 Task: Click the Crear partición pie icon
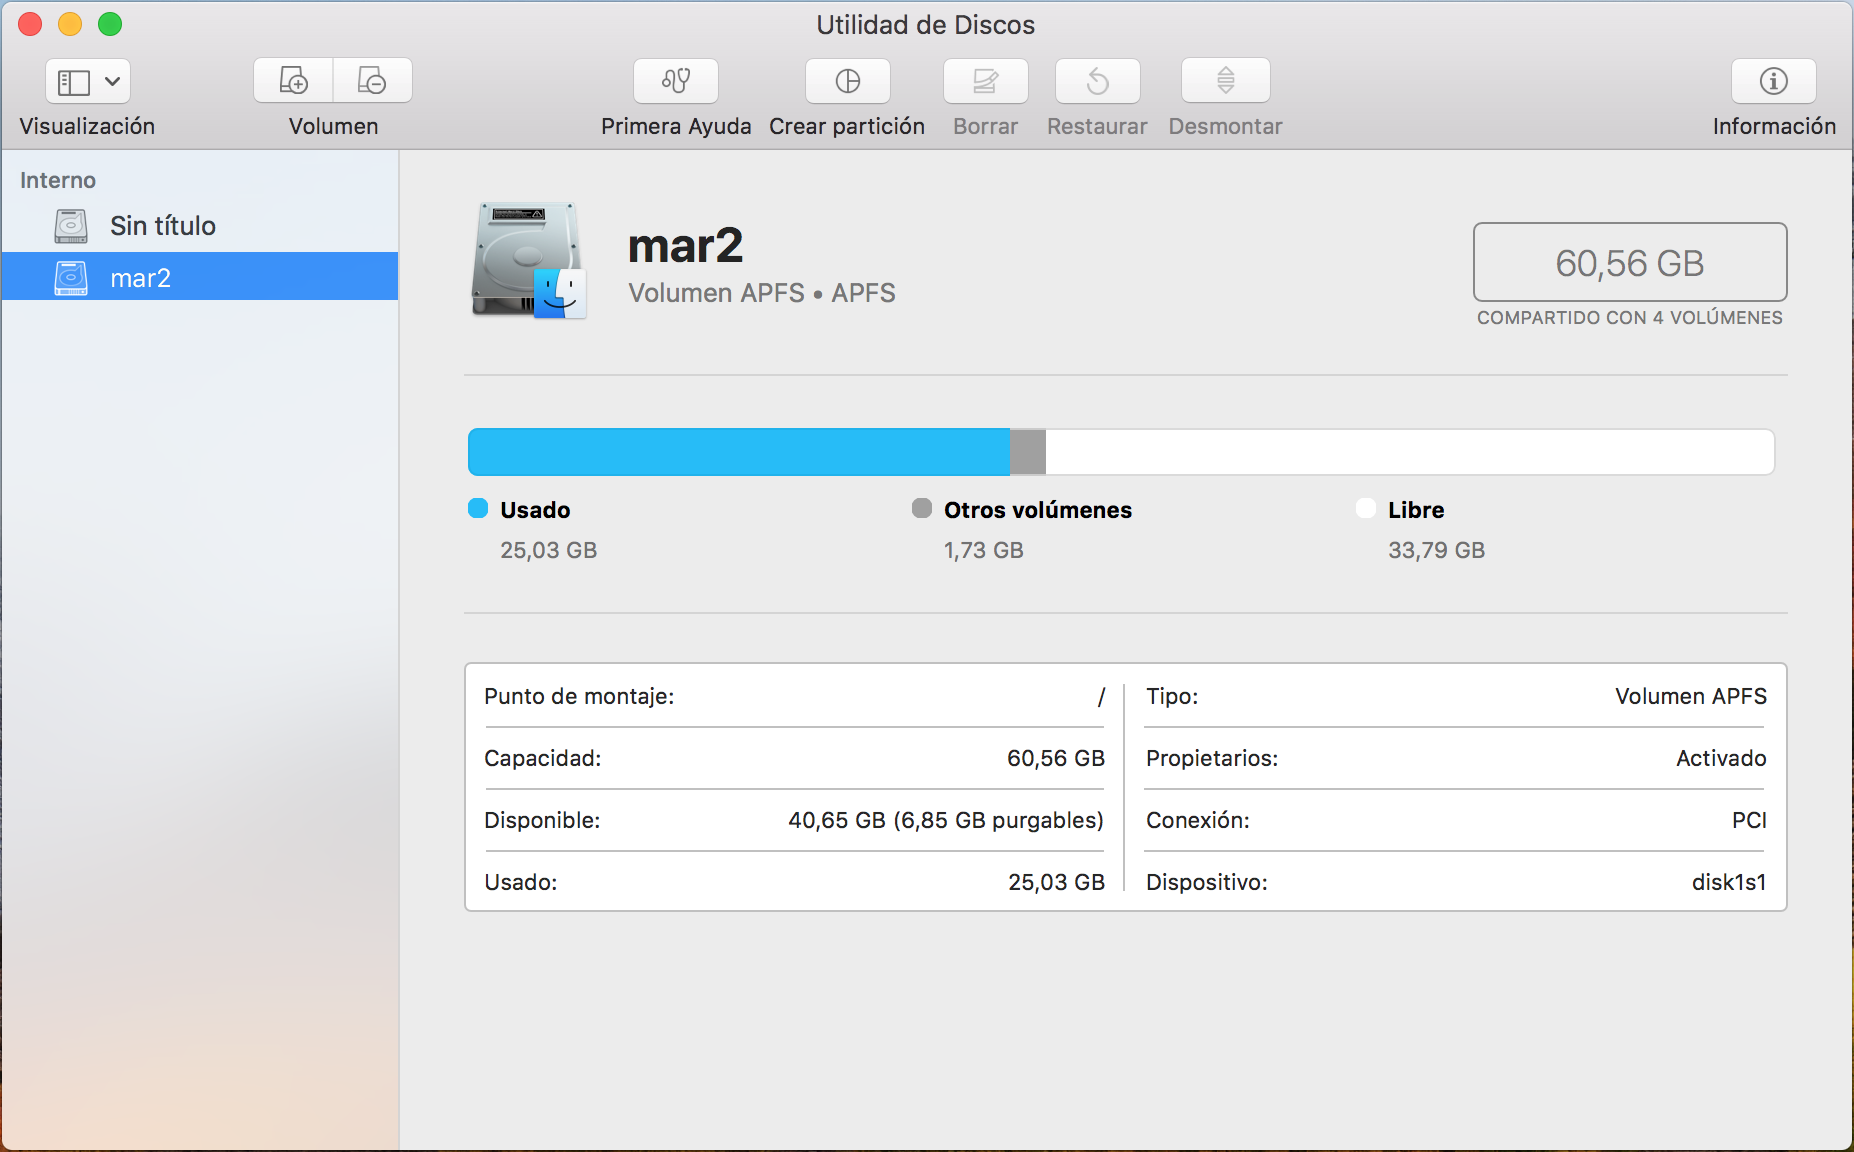point(847,81)
